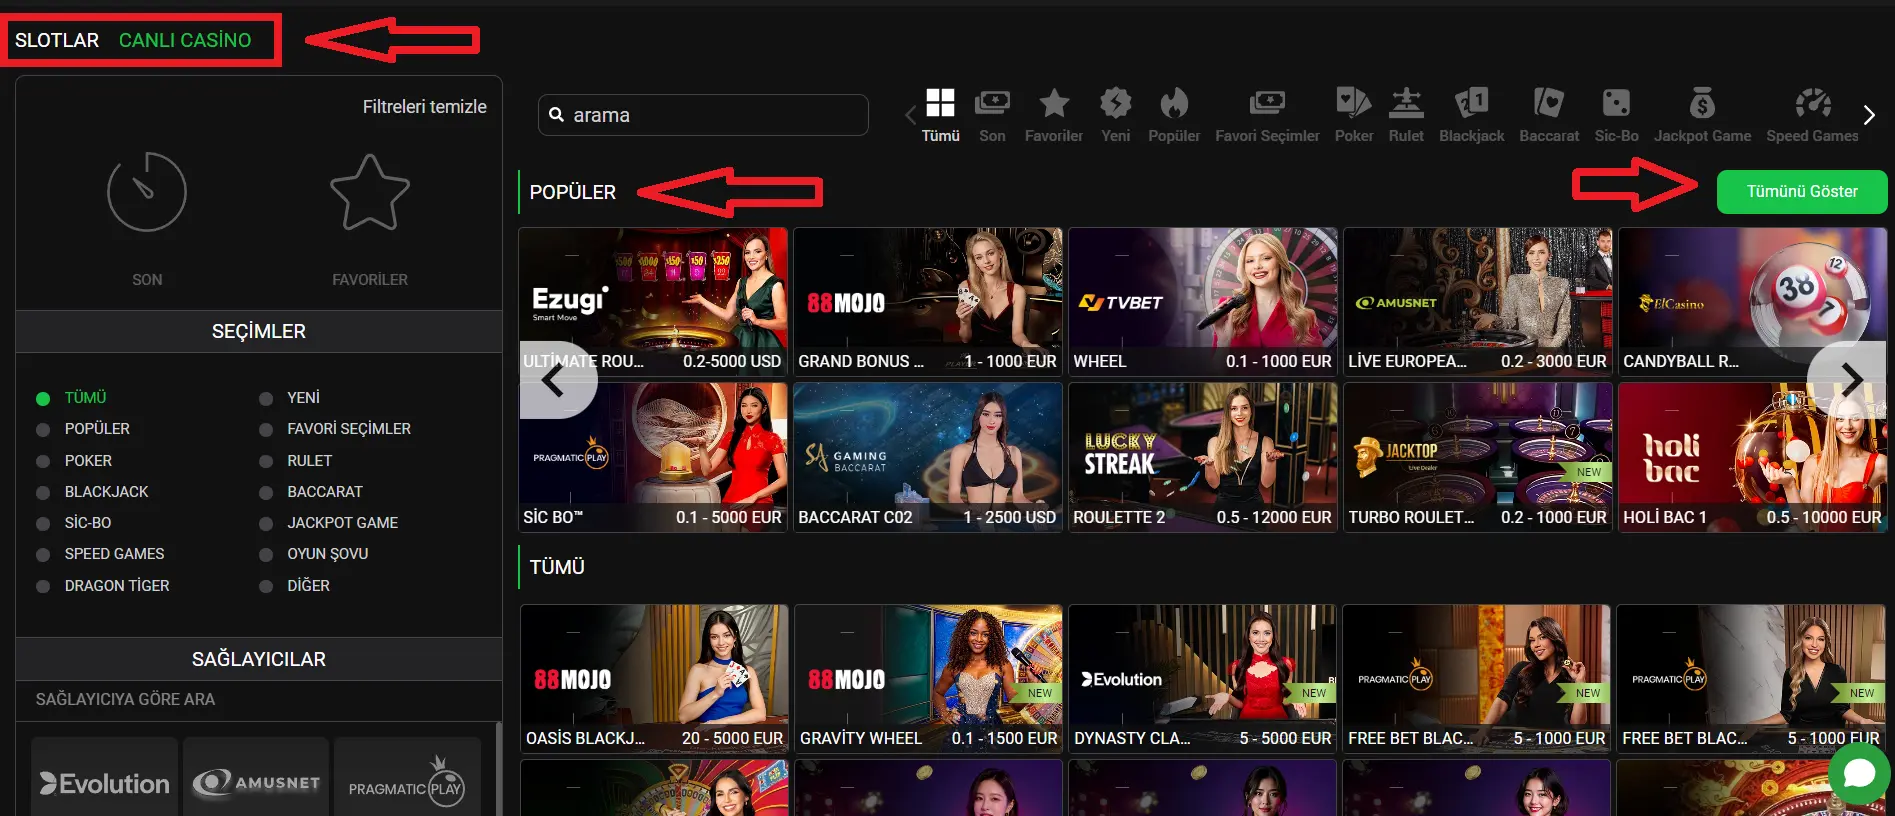Select the RULET filter radio
This screenshot has width=1895, height=816.
coord(266,462)
